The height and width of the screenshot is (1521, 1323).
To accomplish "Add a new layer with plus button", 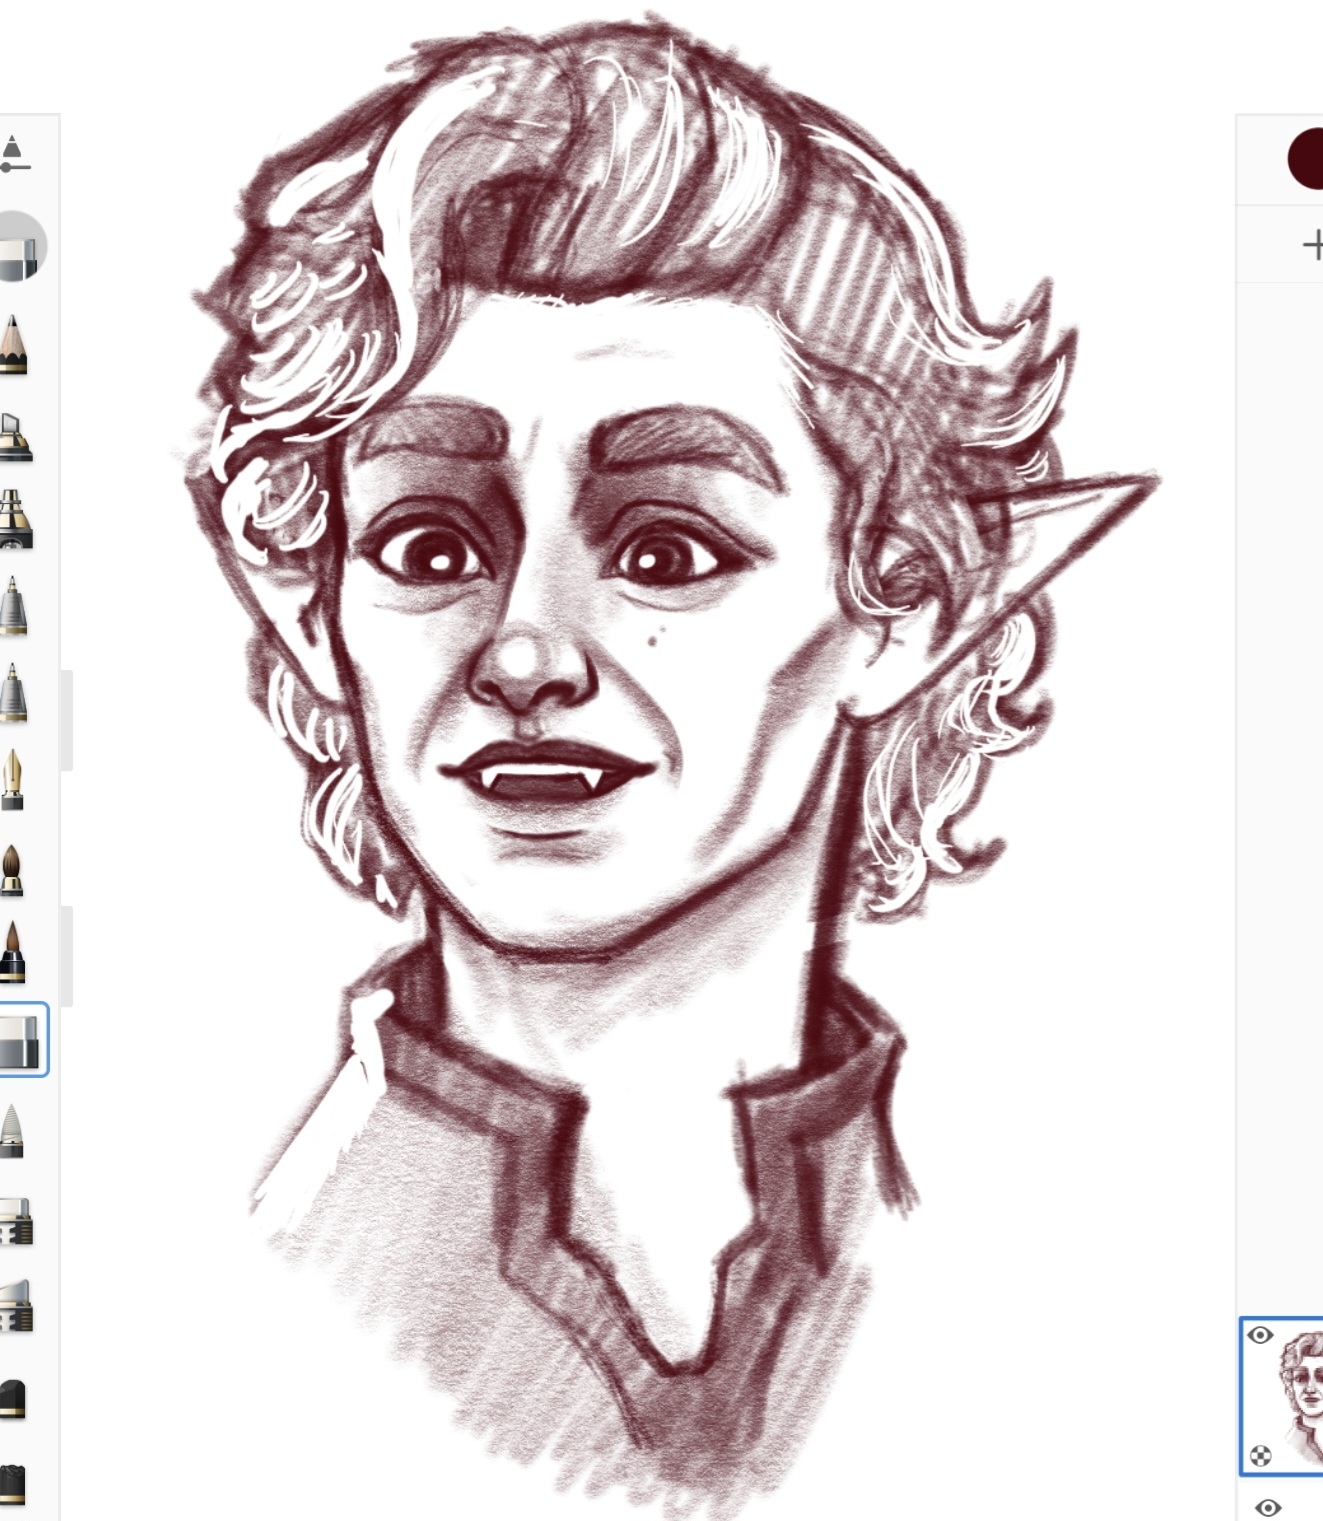I will click(1312, 245).
